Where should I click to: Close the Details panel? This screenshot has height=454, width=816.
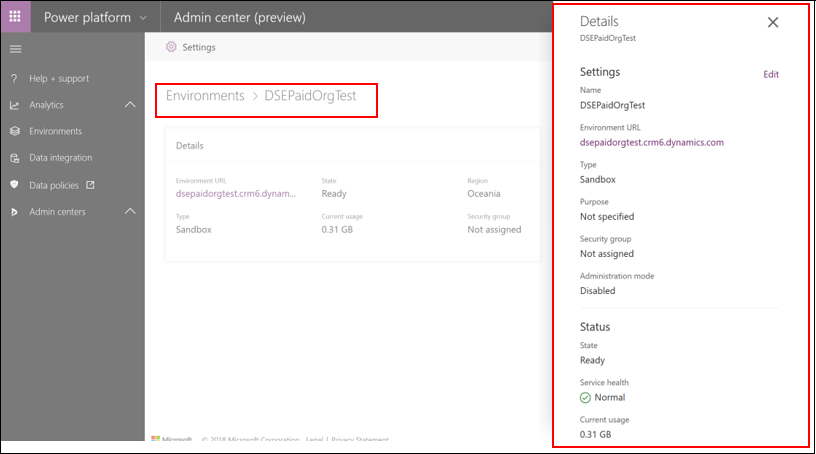coord(772,22)
